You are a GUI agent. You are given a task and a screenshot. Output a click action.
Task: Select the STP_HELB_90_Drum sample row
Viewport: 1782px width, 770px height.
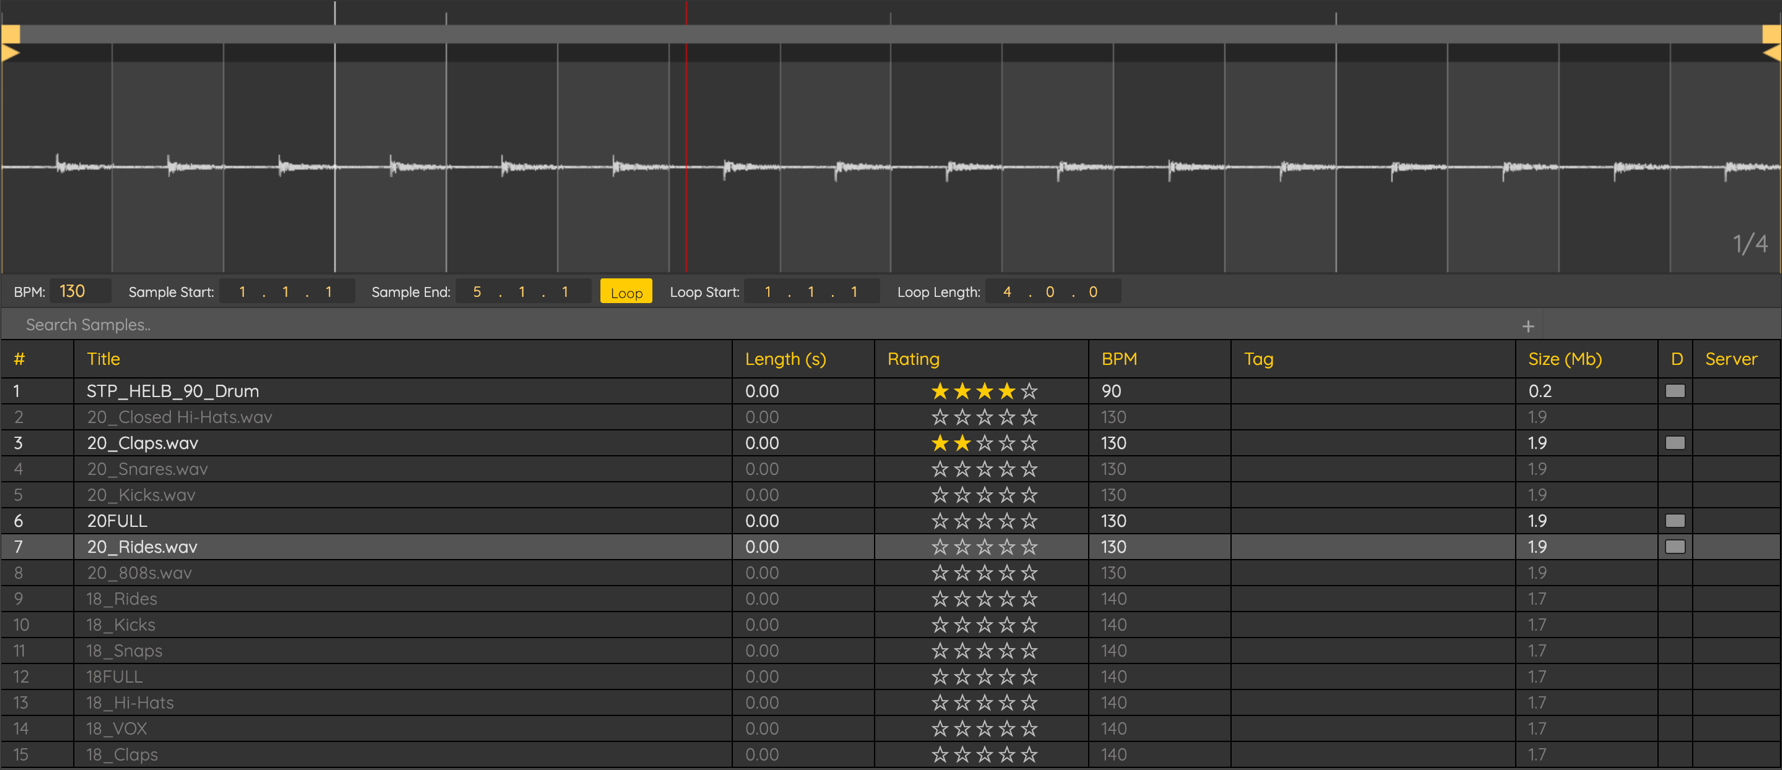pyautogui.click(x=890, y=391)
